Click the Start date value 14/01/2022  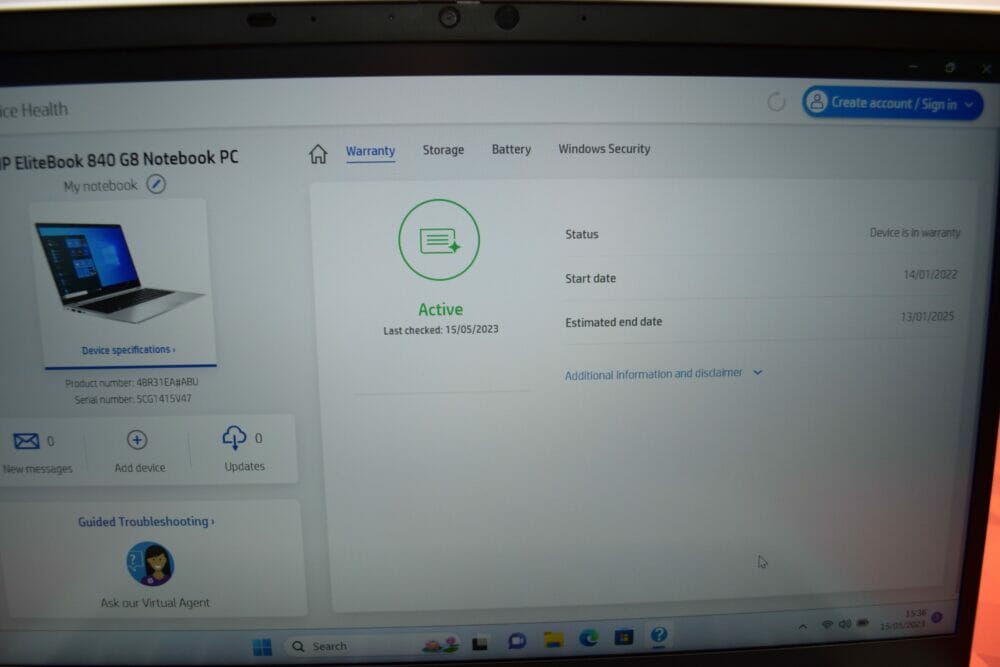click(x=930, y=275)
